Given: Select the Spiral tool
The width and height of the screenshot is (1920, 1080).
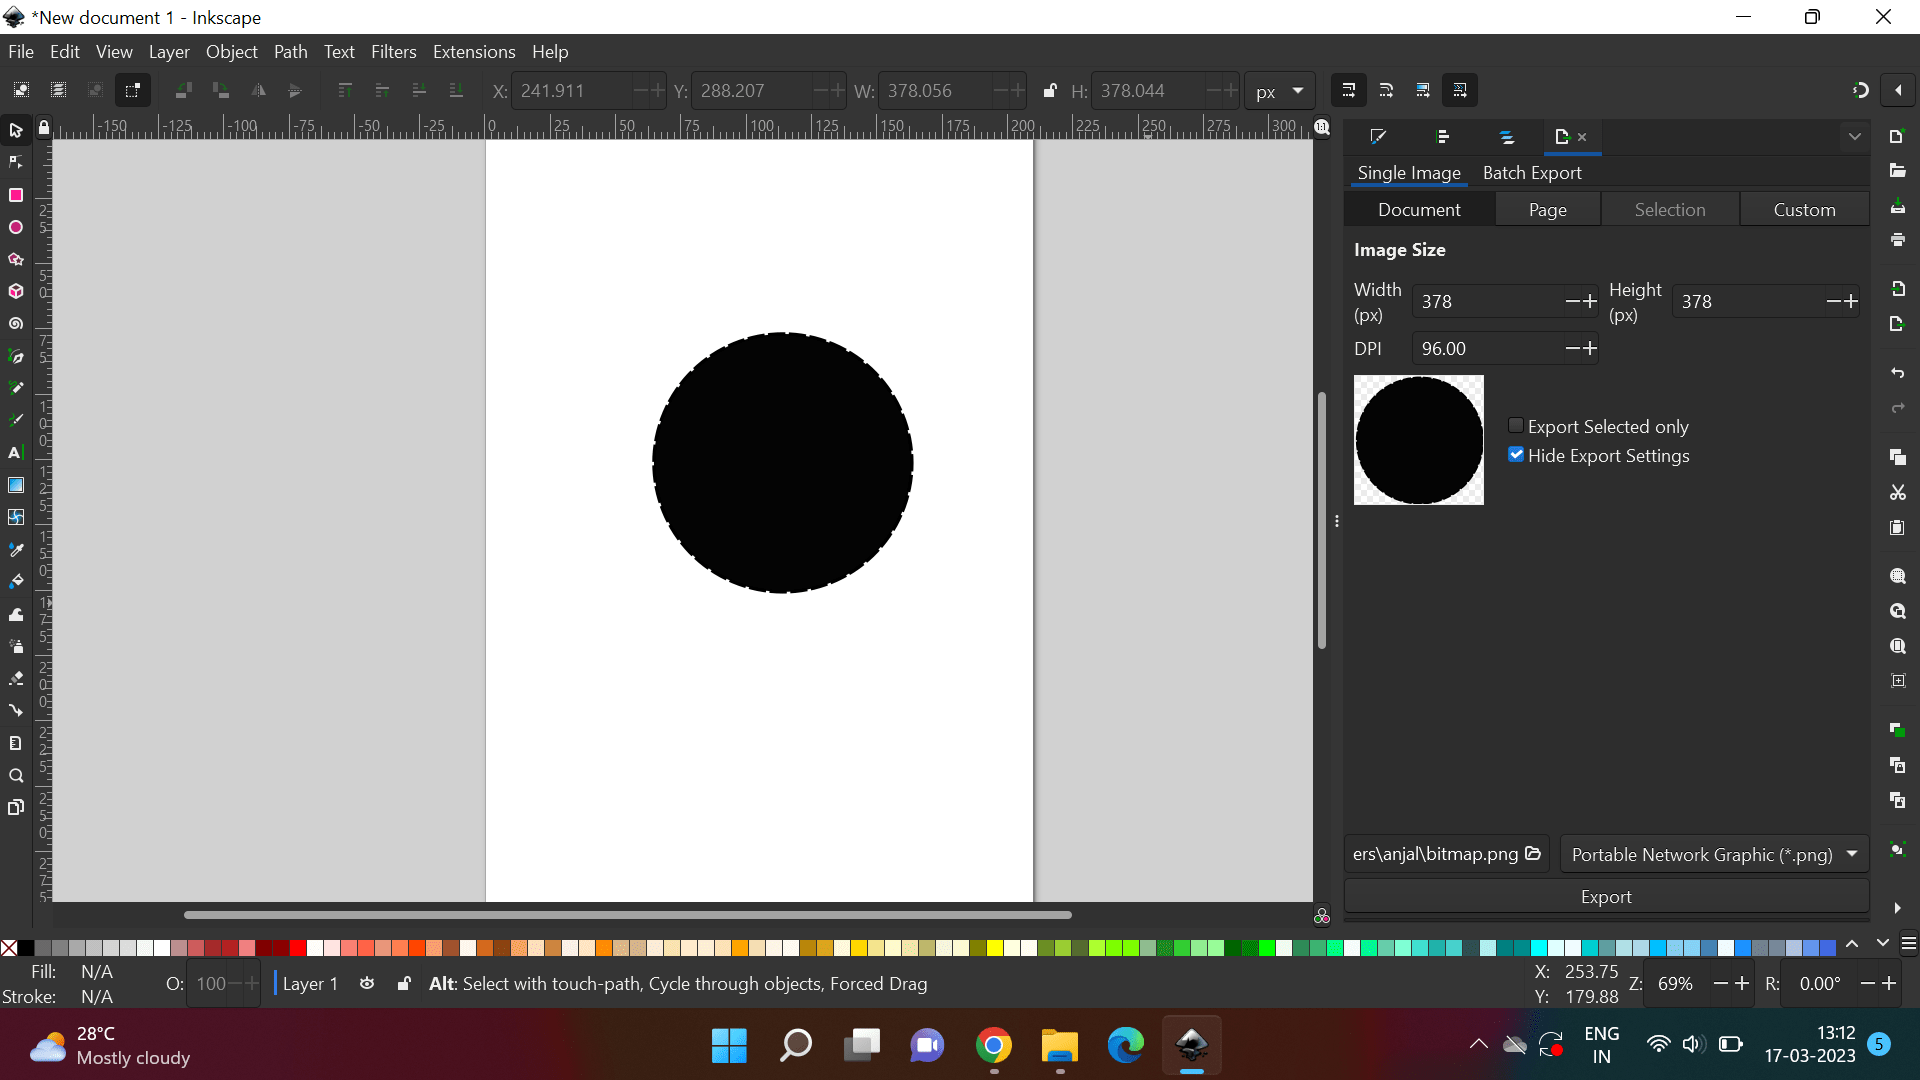Looking at the screenshot, I should click(x=16, y=324).
